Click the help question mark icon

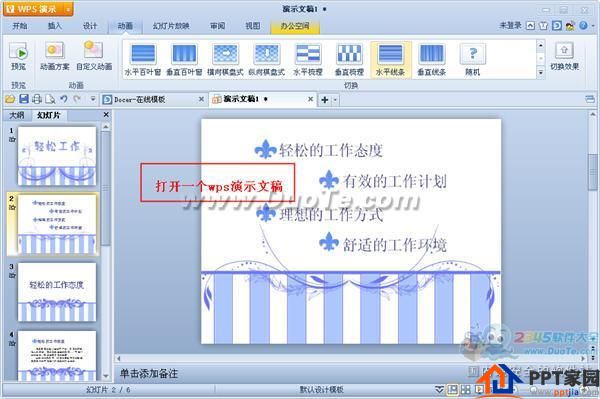point(583,26)
